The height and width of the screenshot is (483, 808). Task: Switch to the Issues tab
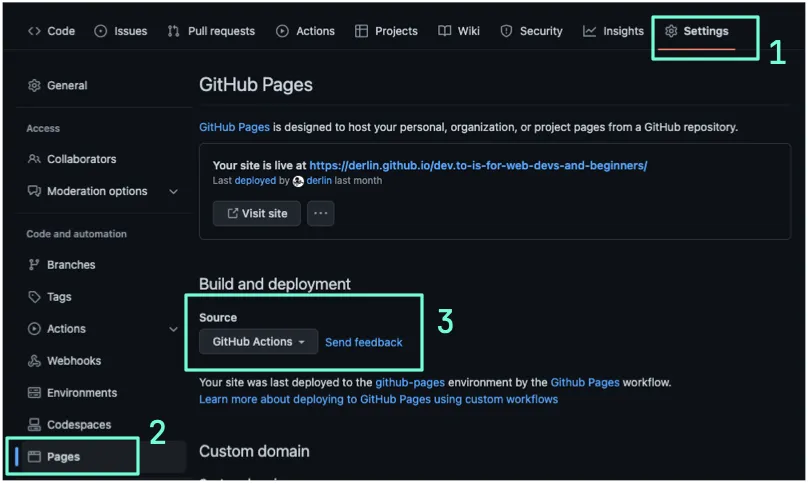[121, 31]
